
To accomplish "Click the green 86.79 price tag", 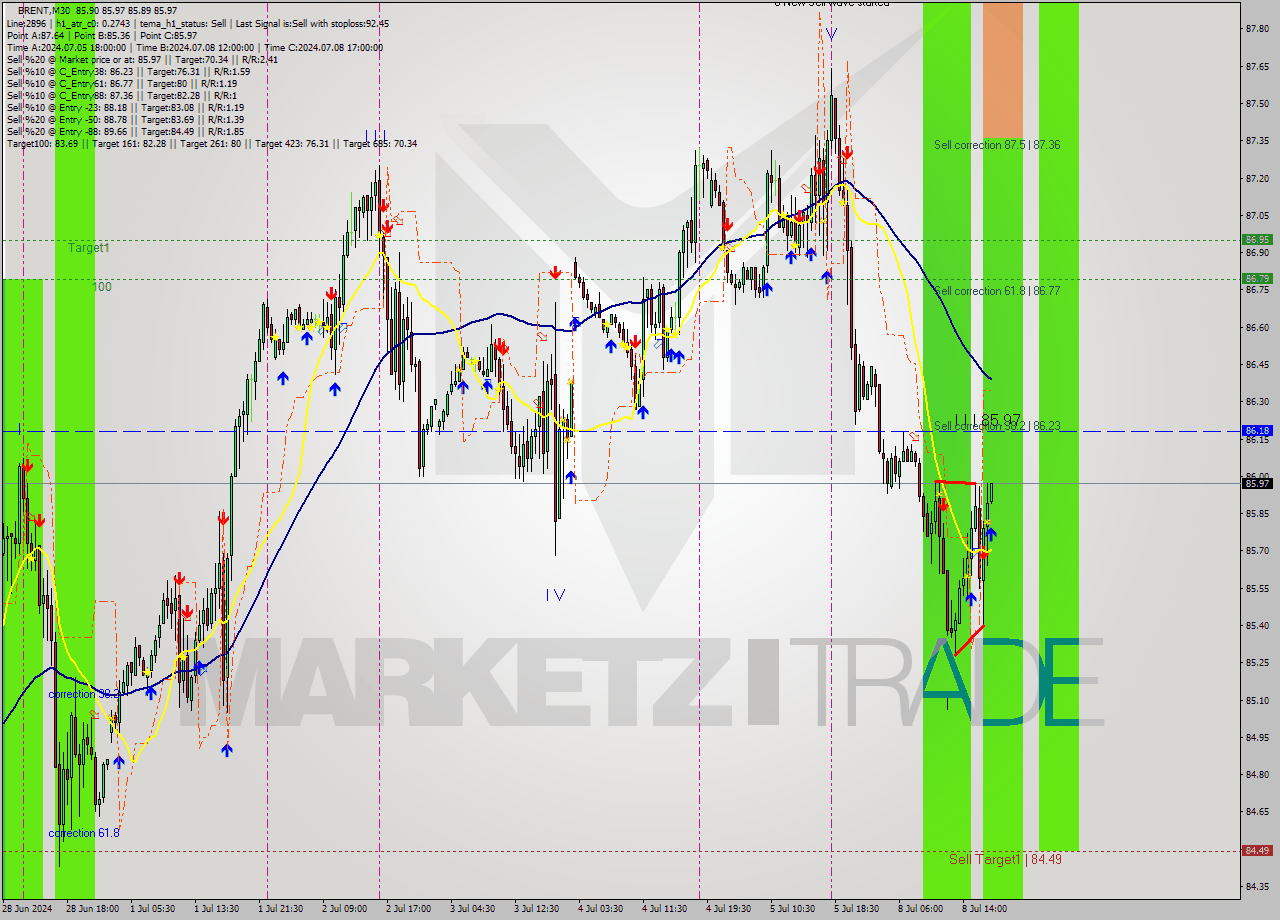I will tap(1257, 278).
